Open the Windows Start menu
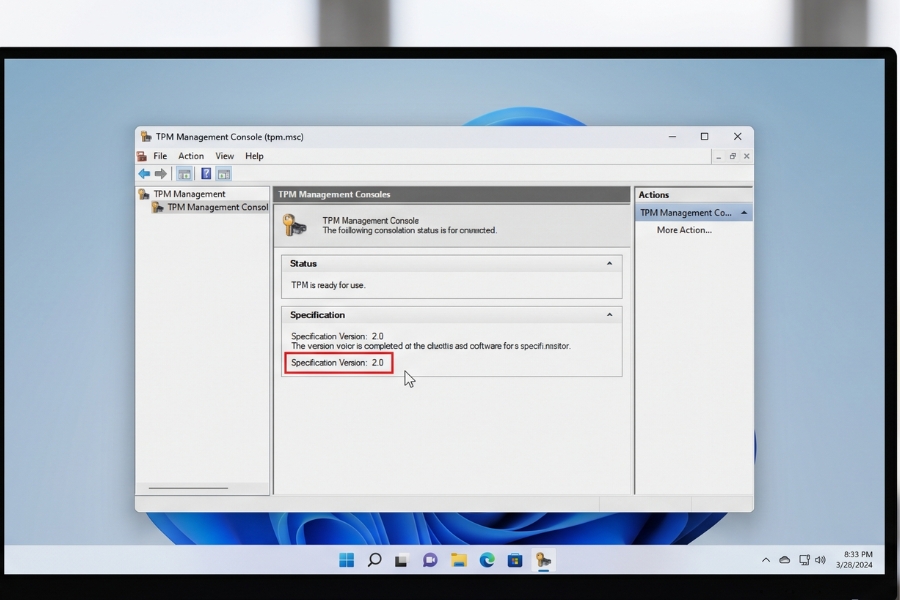 [x=347, y=560]
